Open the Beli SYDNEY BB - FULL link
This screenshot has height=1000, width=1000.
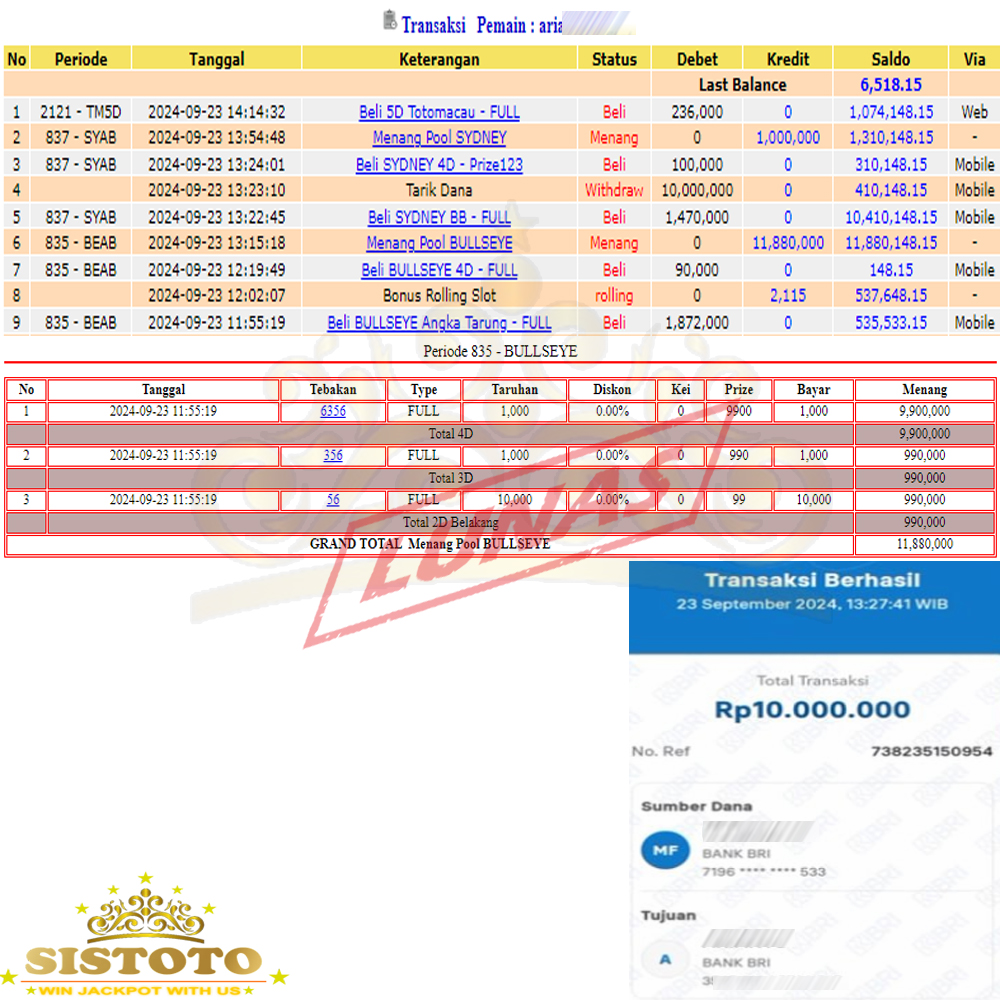pyautogui.click(x=439, y=217)
